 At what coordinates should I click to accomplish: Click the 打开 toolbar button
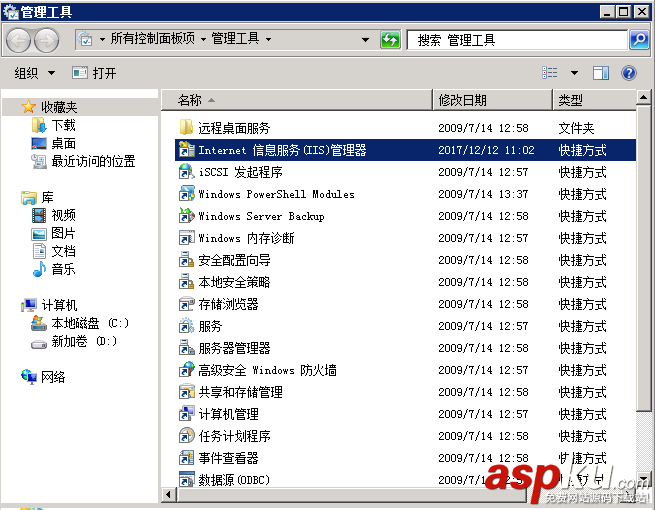pos(95,73)
